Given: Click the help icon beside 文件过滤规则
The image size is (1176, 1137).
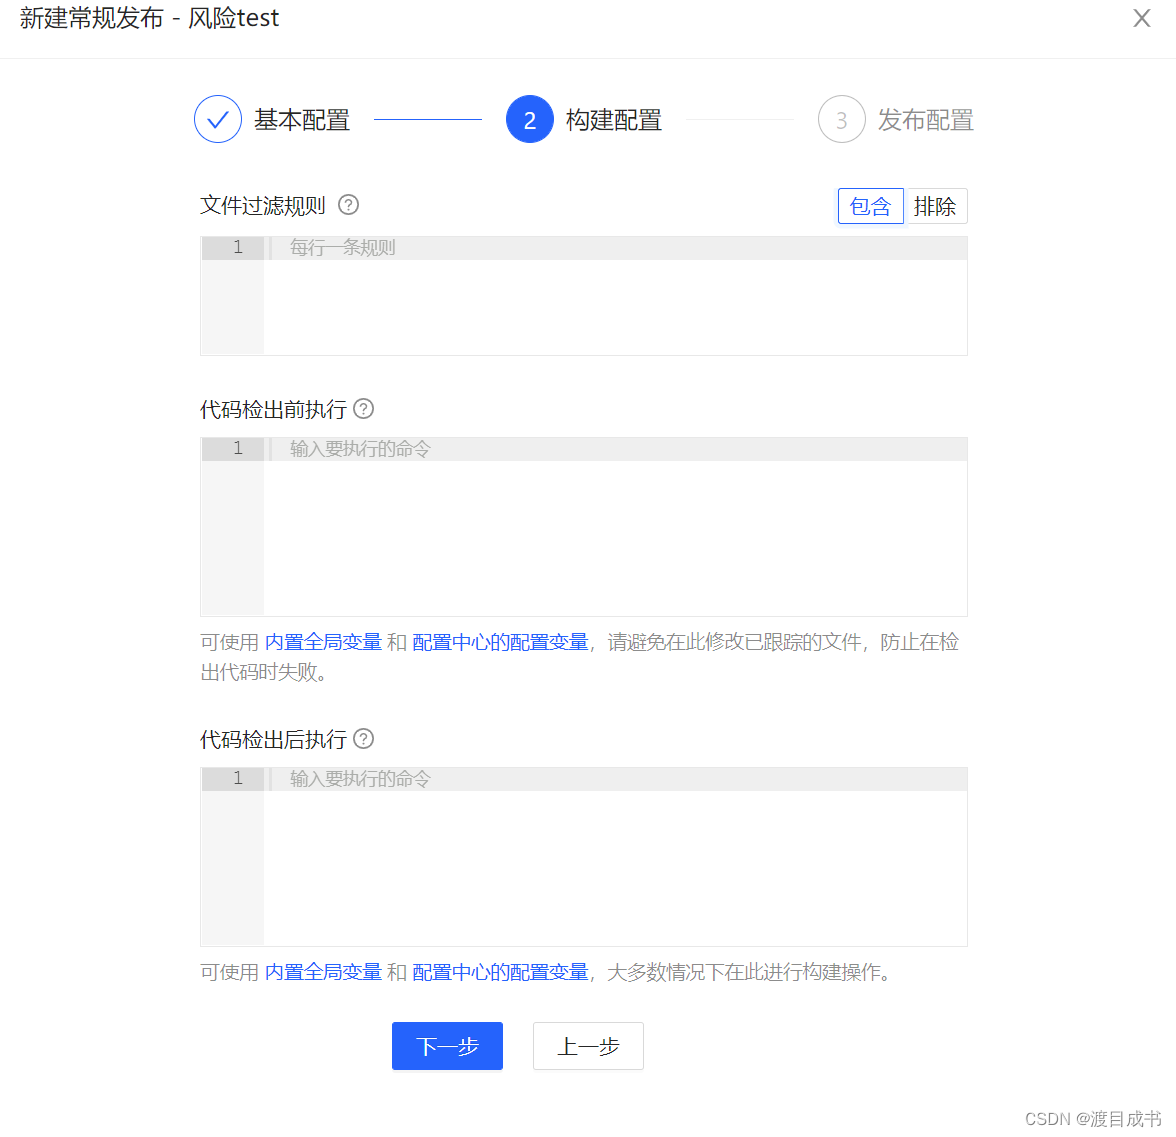Looking at the screenshot, I should [347, 205].
